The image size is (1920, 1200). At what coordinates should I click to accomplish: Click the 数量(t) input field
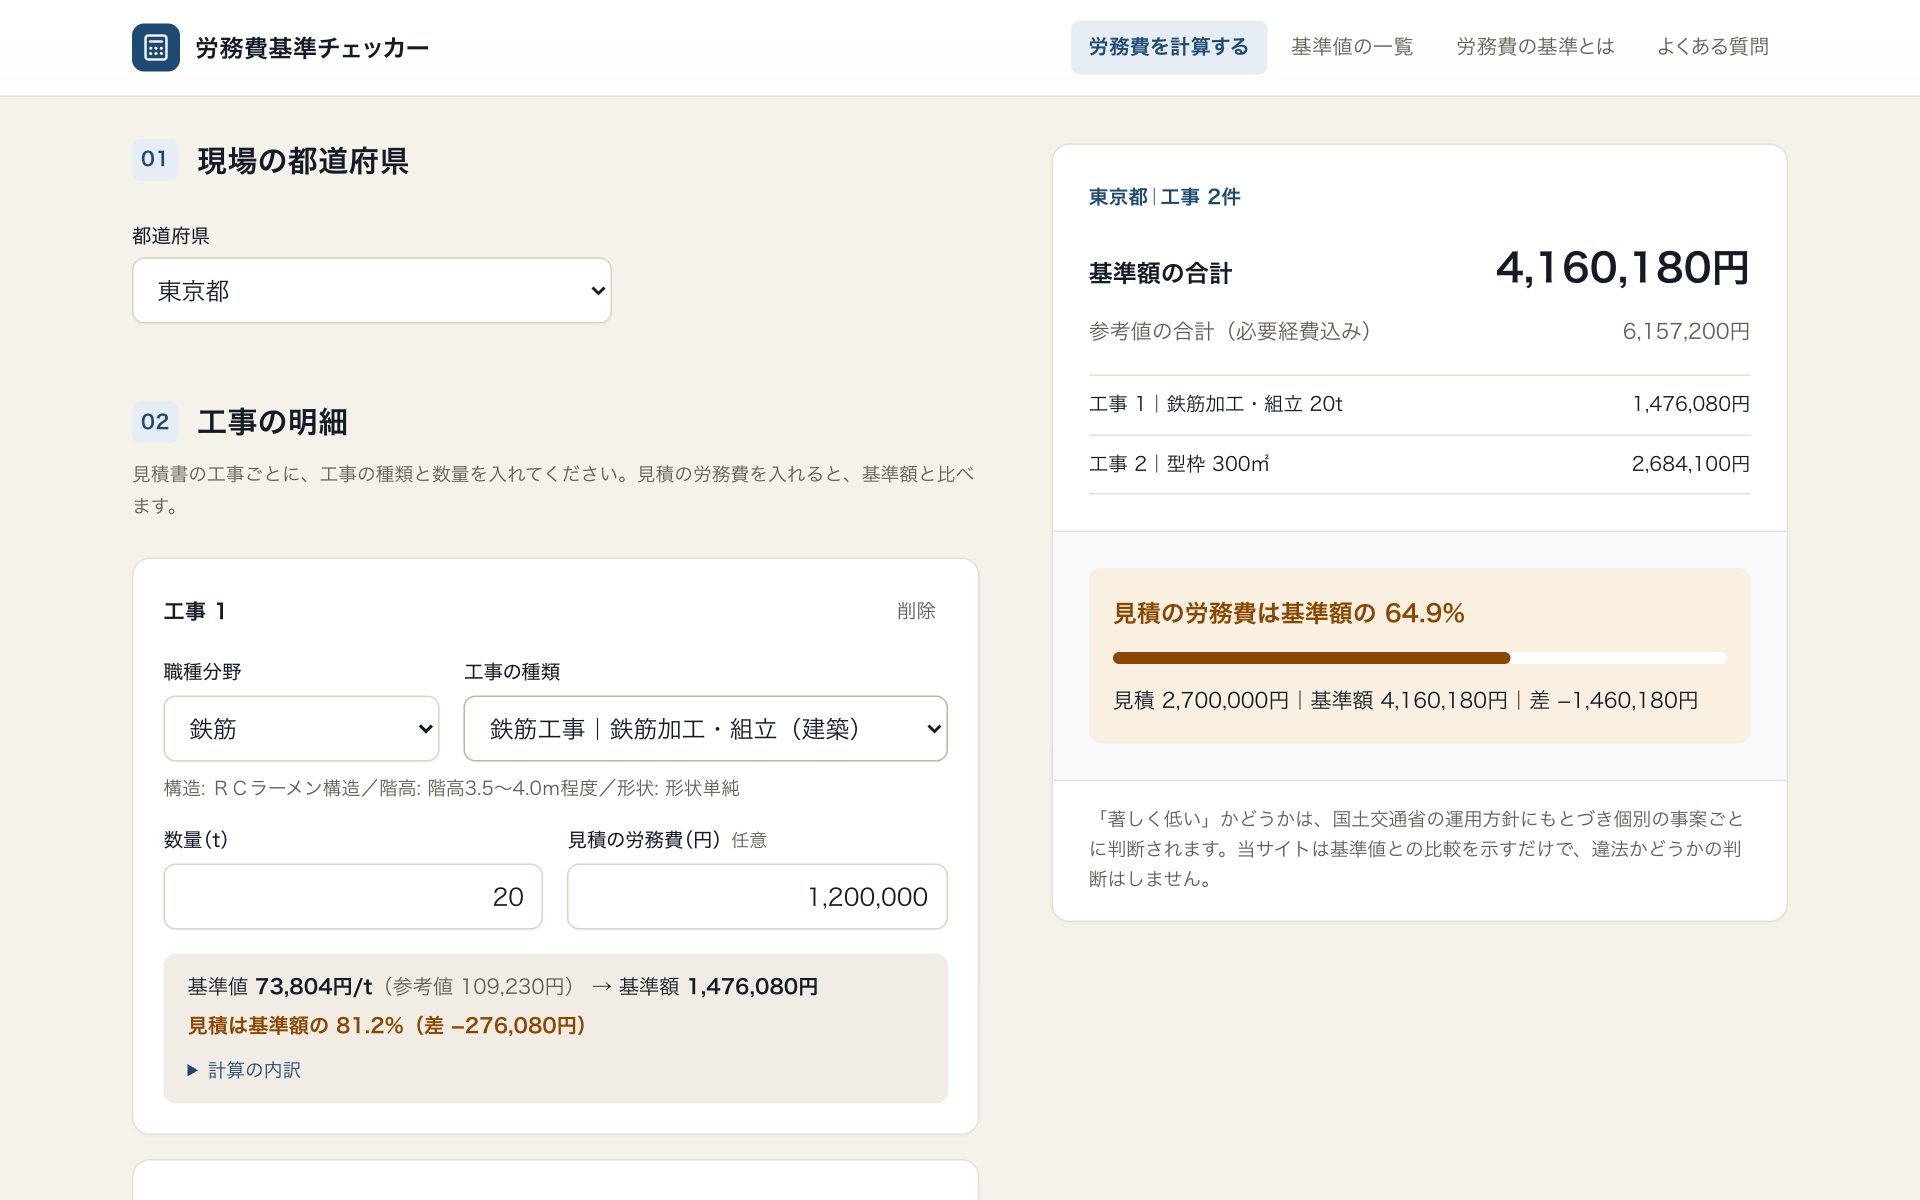pyautogui.click(x=353, y=897)
